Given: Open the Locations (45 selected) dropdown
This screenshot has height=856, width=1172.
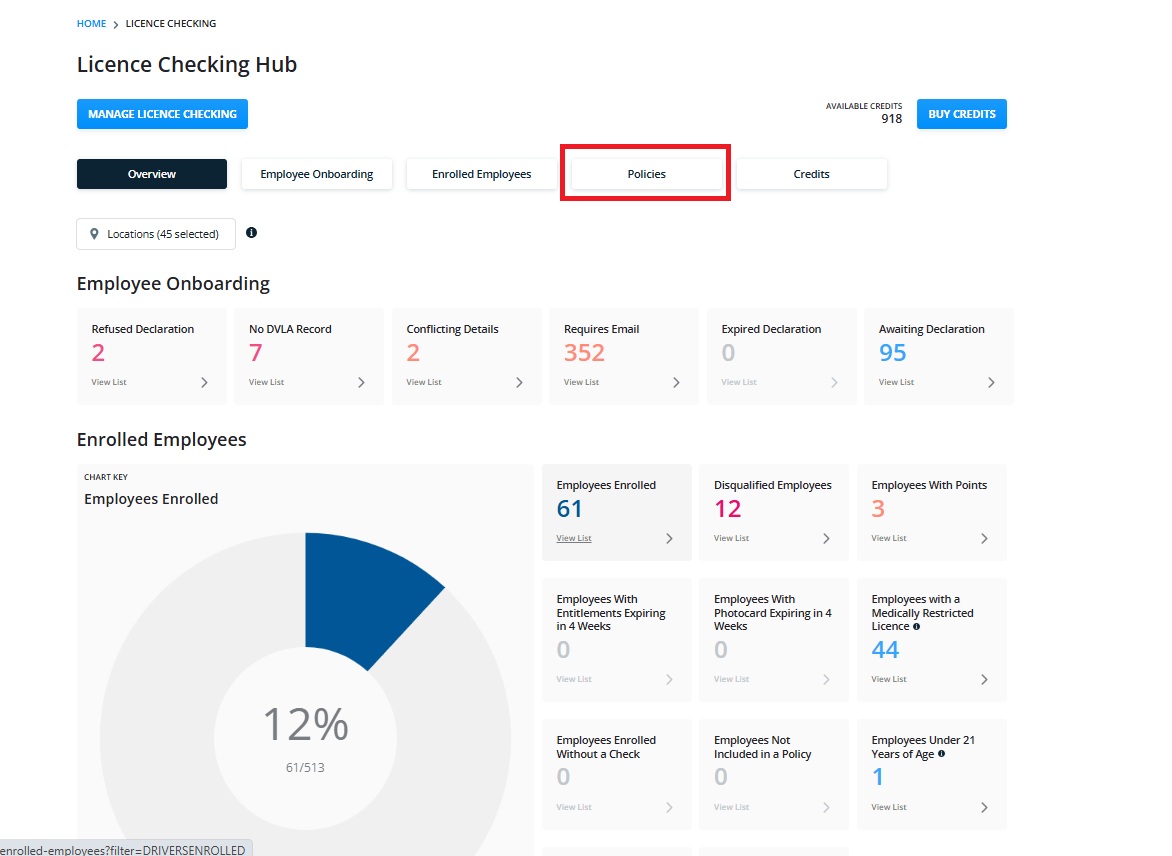Looking at the screenshot, I should click(x=155, y=234).
